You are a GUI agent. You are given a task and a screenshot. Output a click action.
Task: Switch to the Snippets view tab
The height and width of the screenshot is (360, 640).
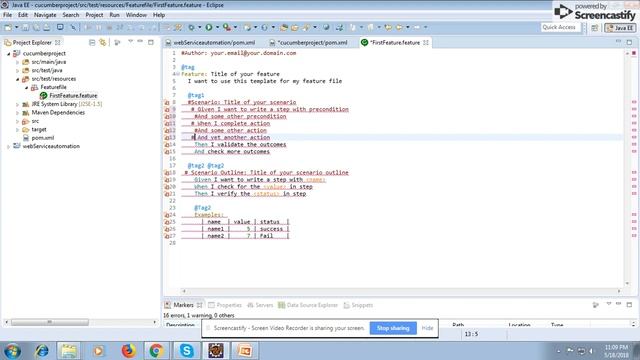pyautogui.click(x=358, y=305)
